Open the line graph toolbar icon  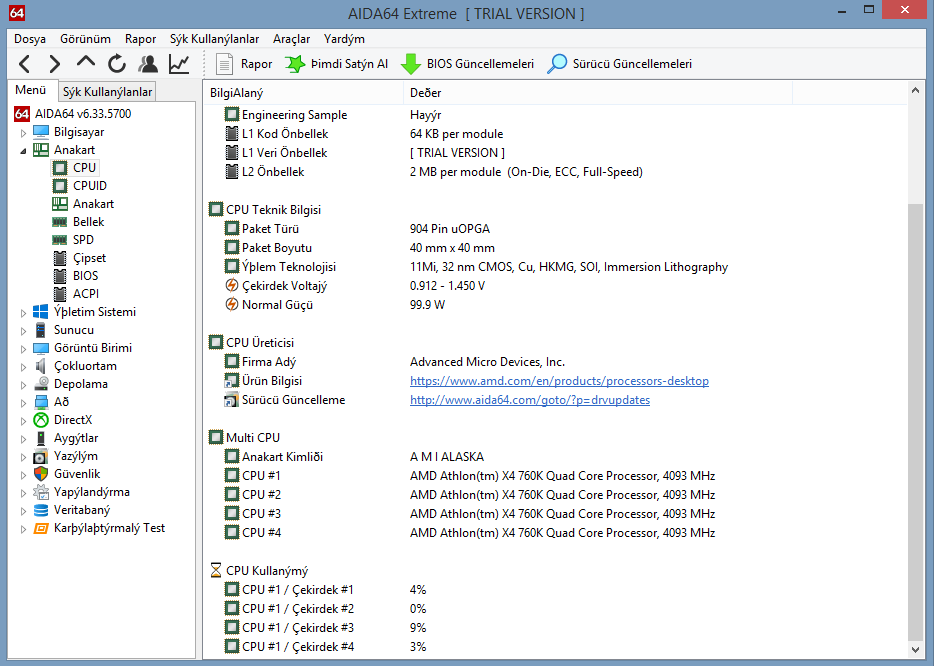point(179,64)
